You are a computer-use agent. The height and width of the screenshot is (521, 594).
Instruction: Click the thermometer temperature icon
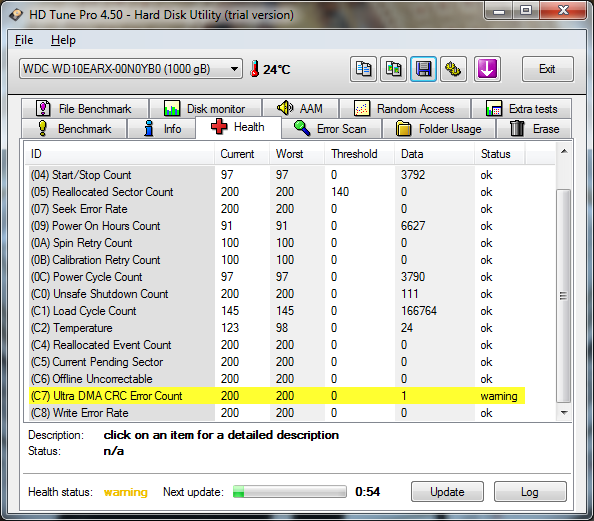[x=255, y=69]
